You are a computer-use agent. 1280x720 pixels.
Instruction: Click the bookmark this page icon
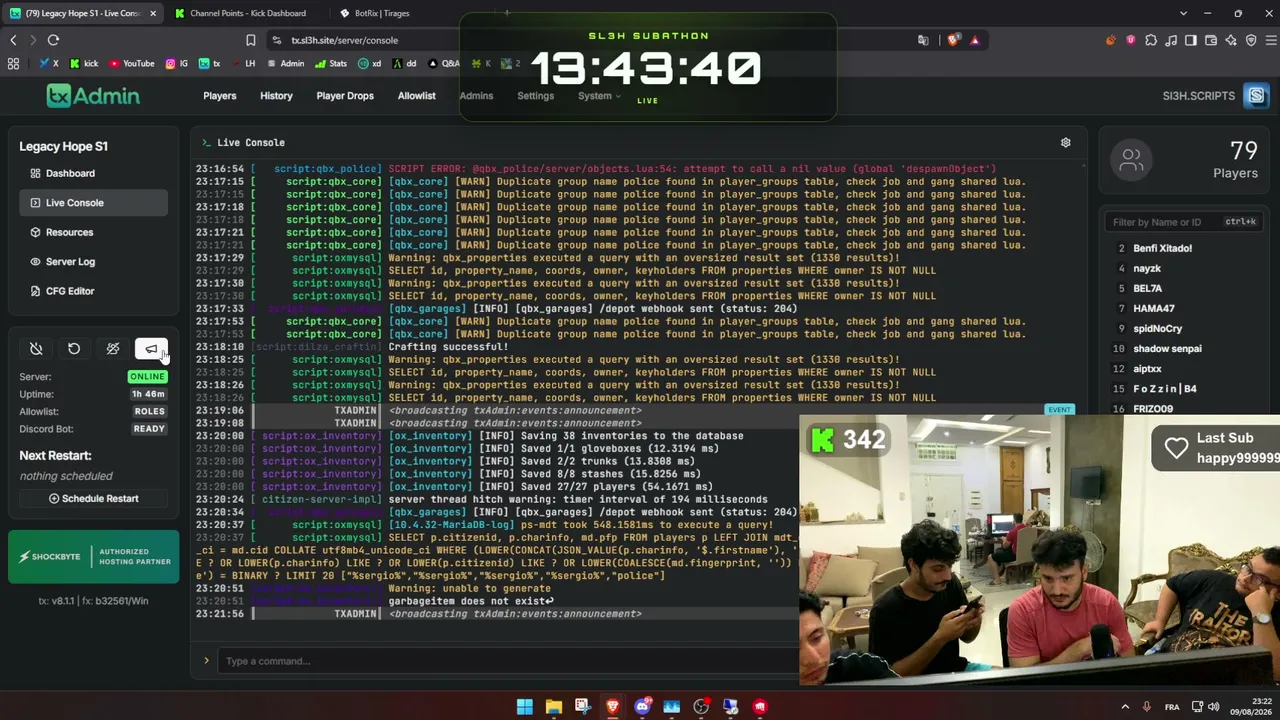(x=251, y=40)
